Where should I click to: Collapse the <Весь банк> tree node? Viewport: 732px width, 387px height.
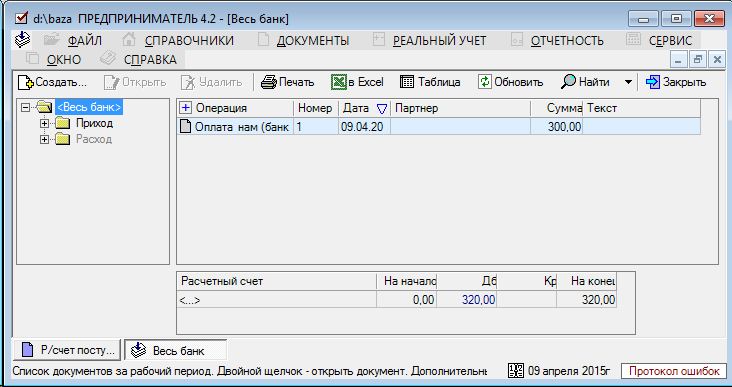[x=26, y=107]
